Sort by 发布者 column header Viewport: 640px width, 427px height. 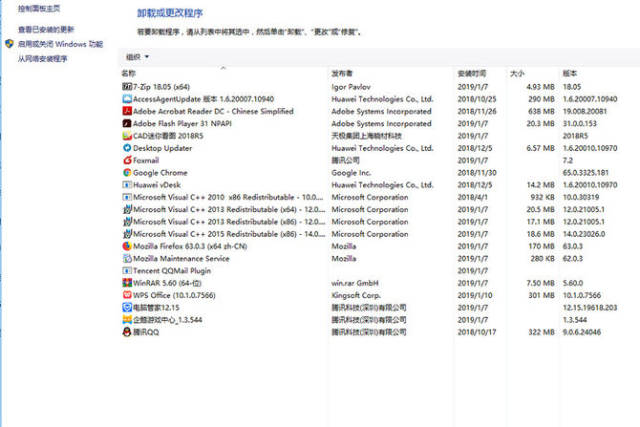342,73
